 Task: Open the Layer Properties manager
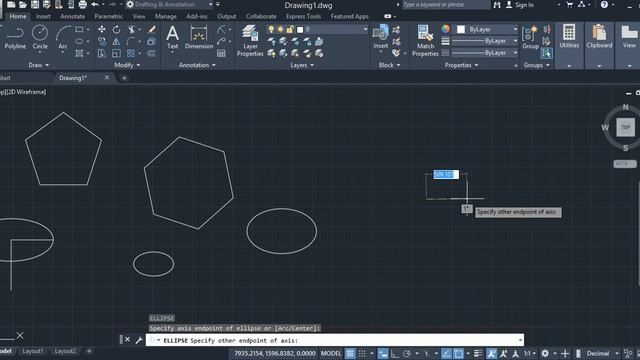250,40
